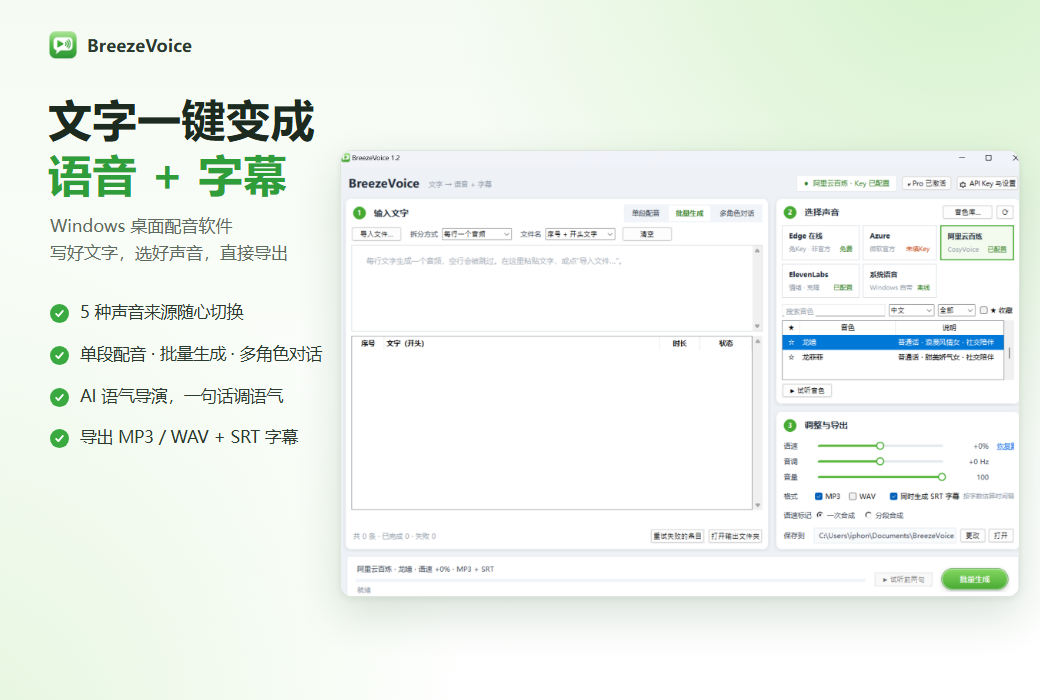The image size is (1040, 700).
Task: Click 说明 column header in voice table
Action: (949, 328)
